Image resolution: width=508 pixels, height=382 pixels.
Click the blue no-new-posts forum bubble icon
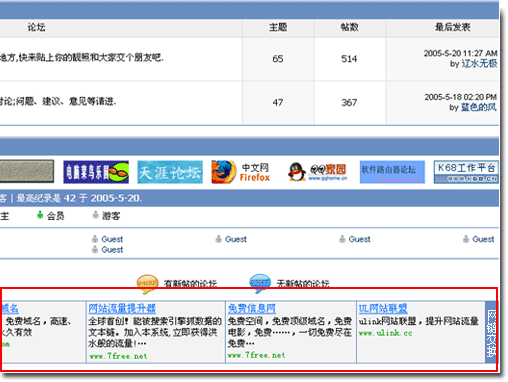click(x=260, y=284)
